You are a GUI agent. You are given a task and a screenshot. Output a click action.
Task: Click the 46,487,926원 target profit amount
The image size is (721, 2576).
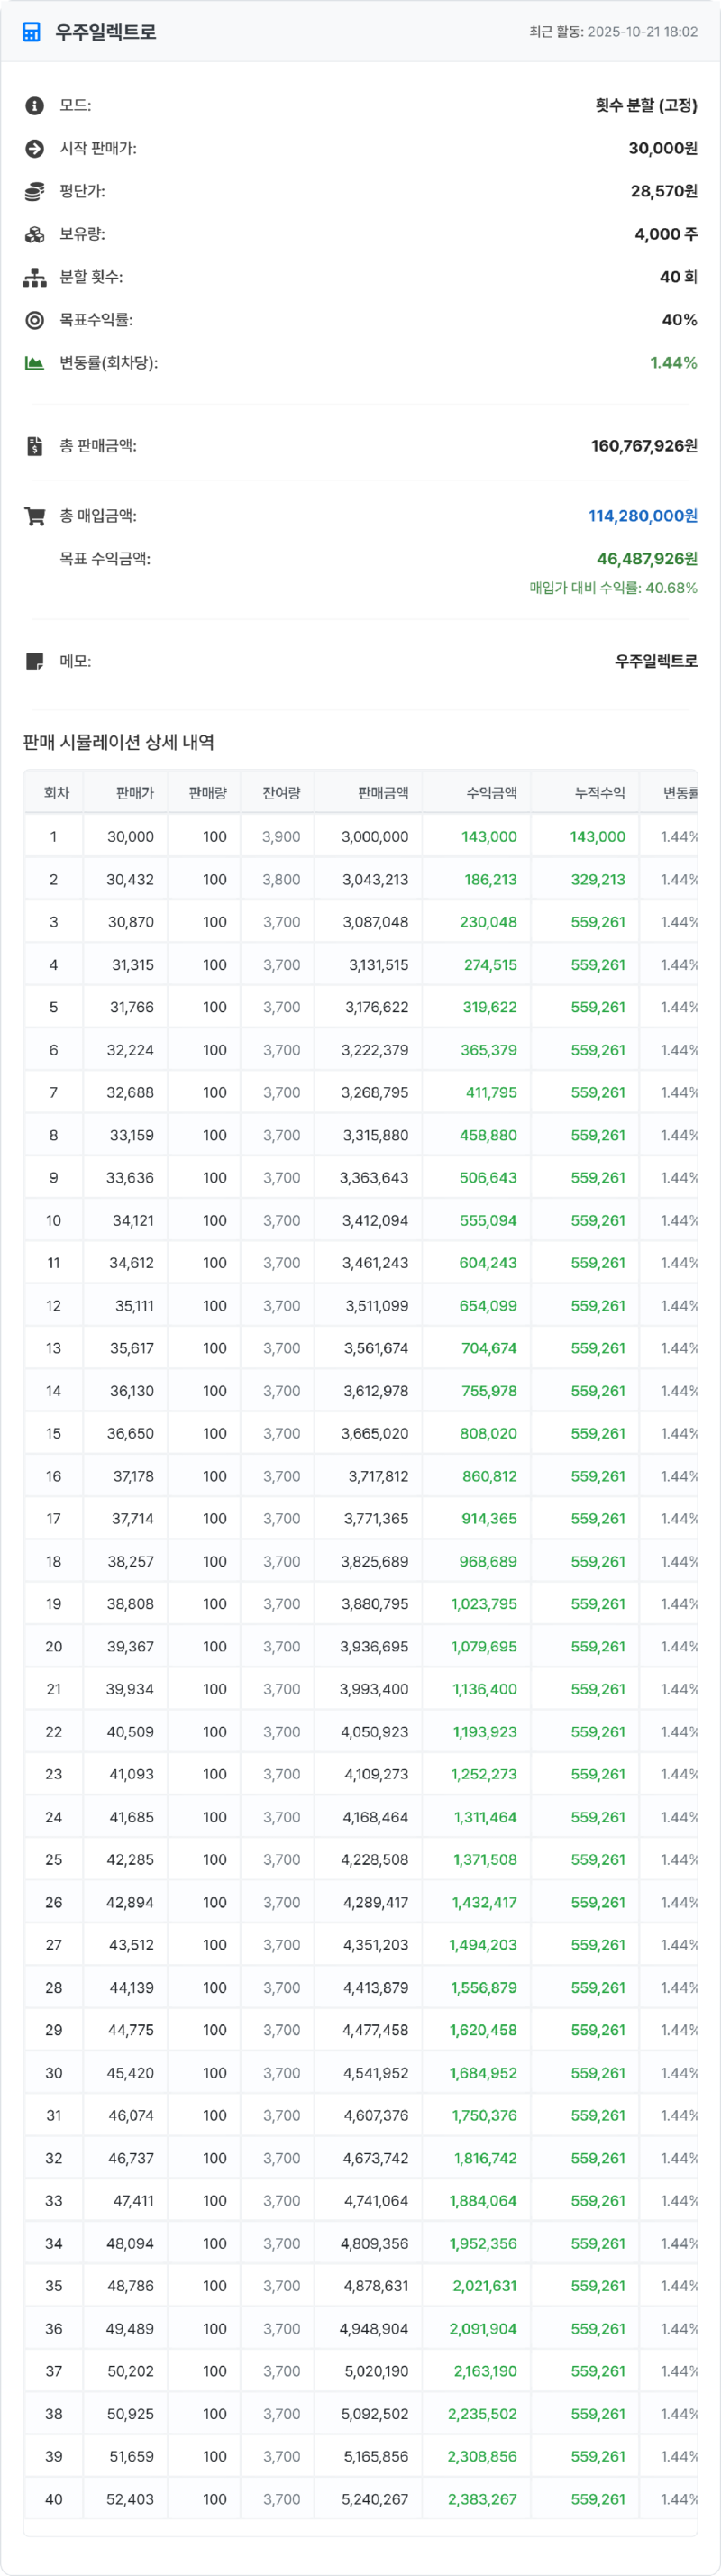point(647,559)
